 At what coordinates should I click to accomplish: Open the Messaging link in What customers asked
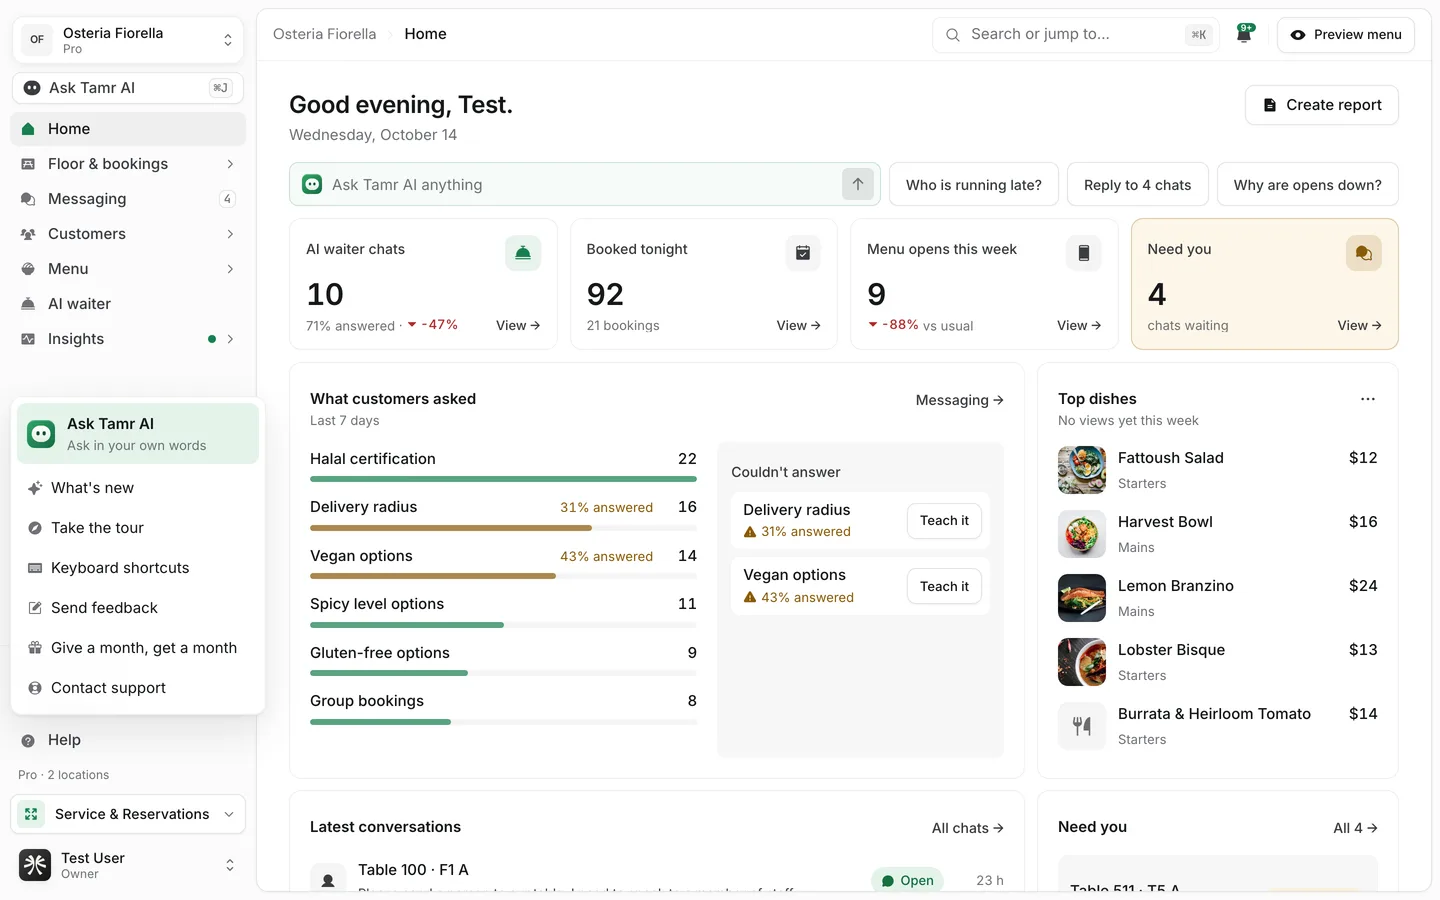pos(960,400)
